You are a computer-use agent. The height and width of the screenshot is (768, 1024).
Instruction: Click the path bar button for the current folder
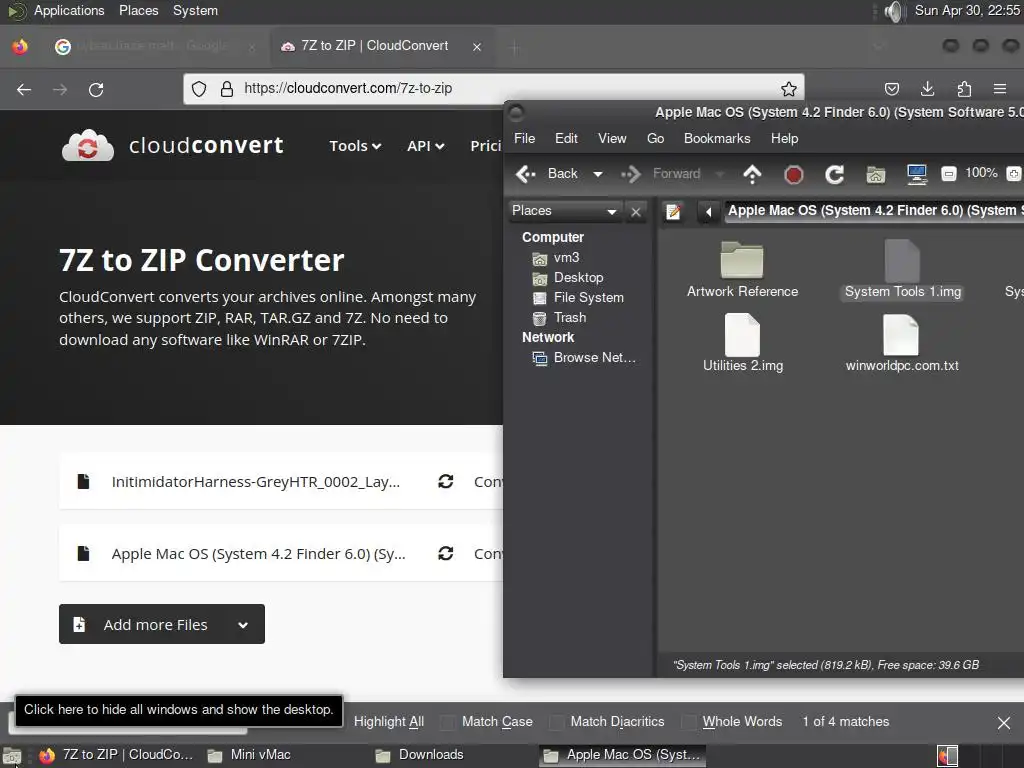click(874, 211)
